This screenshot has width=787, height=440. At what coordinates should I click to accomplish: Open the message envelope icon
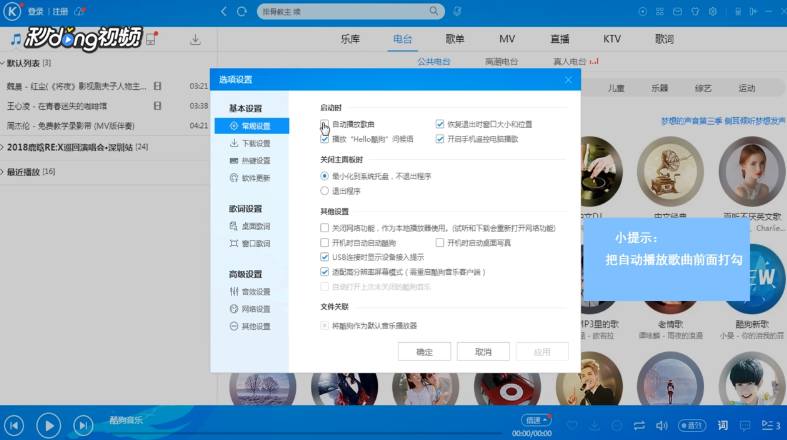678,11
